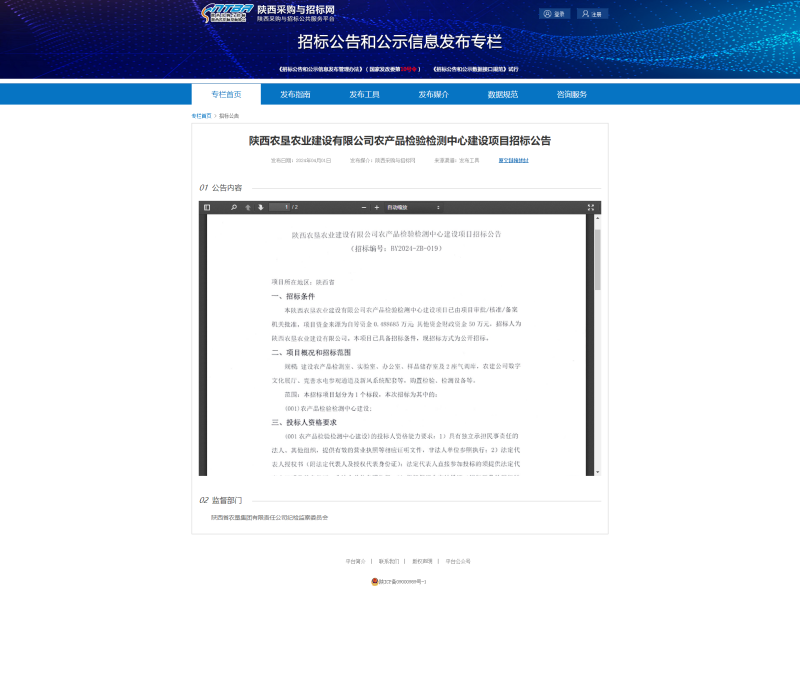This screenshot has width=800, height=673.
Task: Go to previous page with the up arrow
Action: [247, 207]
